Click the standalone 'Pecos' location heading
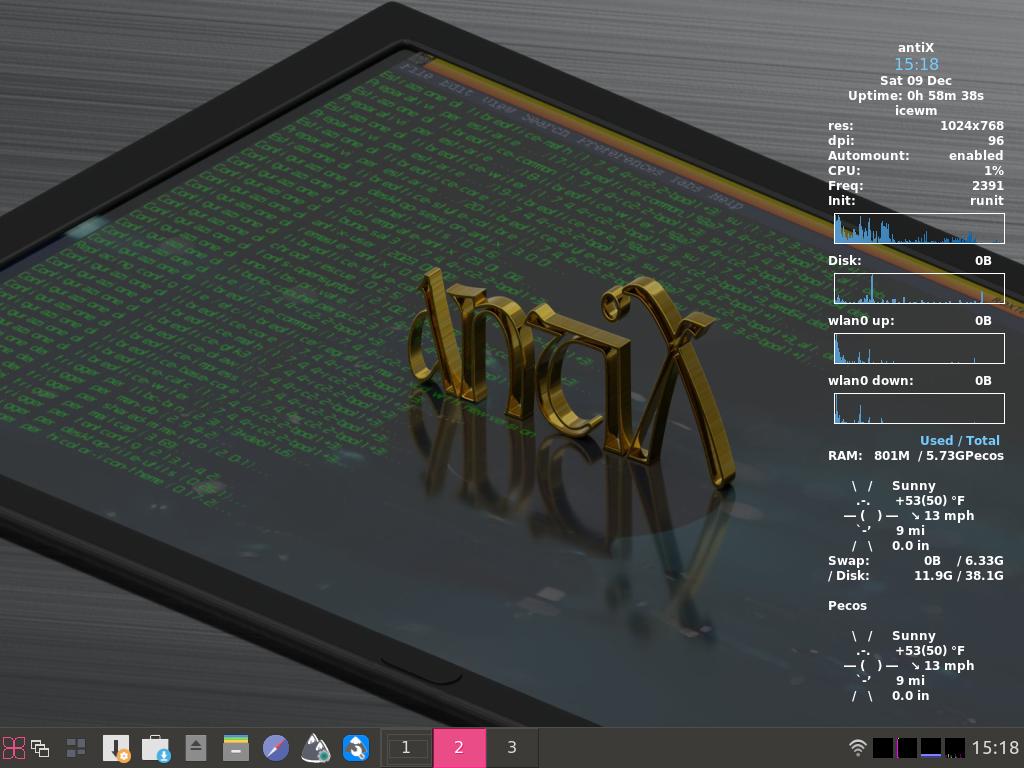Image resolution: width=1024 pixels, height=768 pixels. (x=847, y=605)
